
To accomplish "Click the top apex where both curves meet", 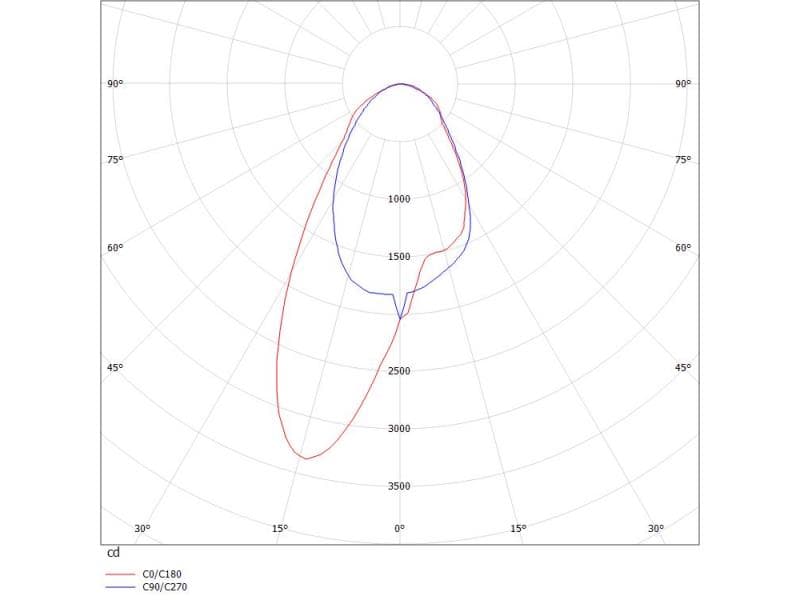I will click(x=400, y=84).
